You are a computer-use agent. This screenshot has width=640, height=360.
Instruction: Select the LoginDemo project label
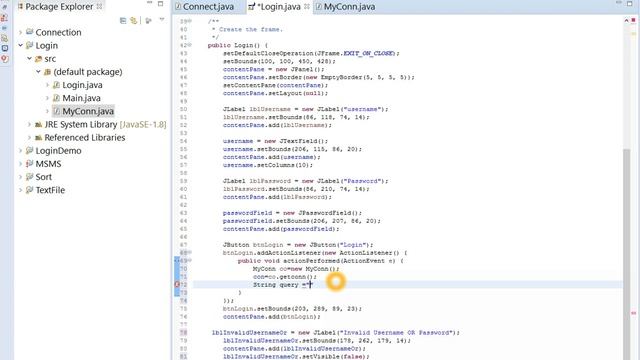pyautogui.click(x=58, y=151)
